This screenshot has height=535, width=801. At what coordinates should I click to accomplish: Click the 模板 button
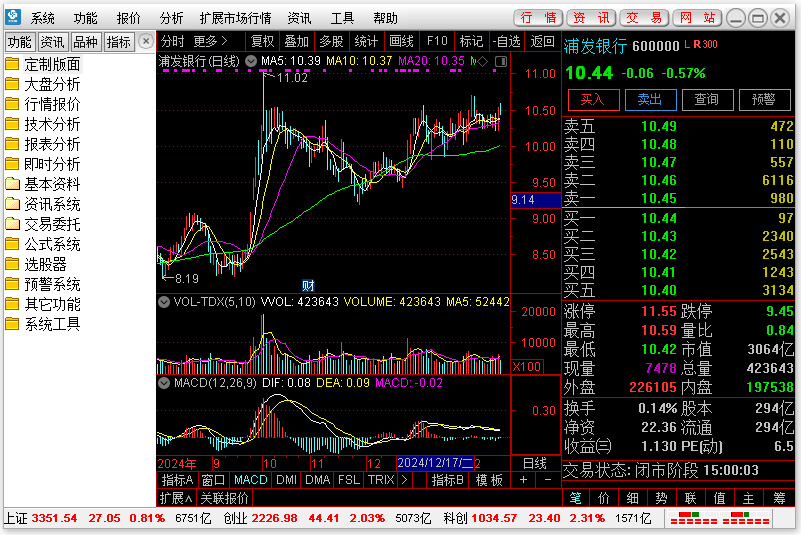pos(489,480)
